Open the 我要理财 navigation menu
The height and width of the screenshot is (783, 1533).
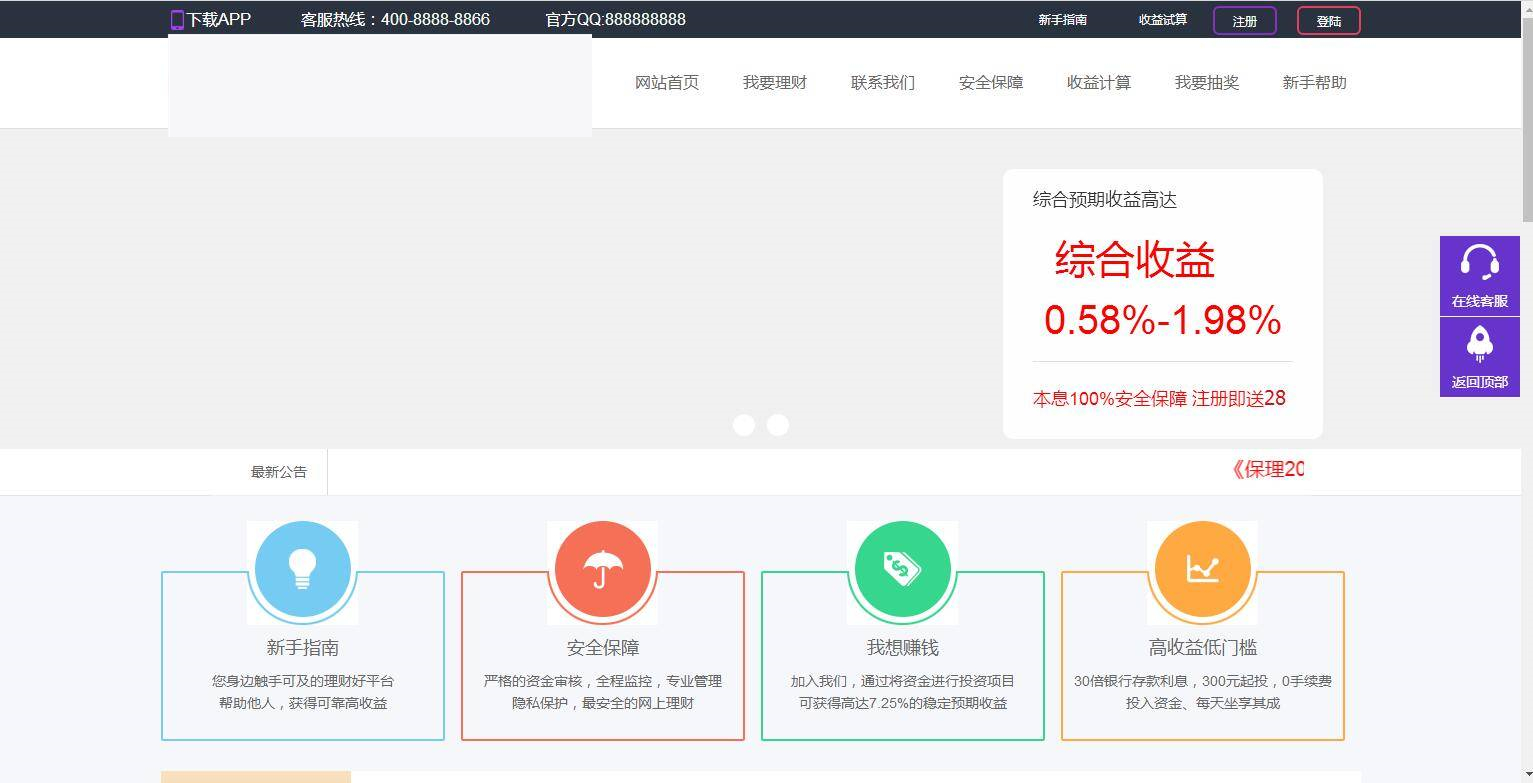coord(775,83)
